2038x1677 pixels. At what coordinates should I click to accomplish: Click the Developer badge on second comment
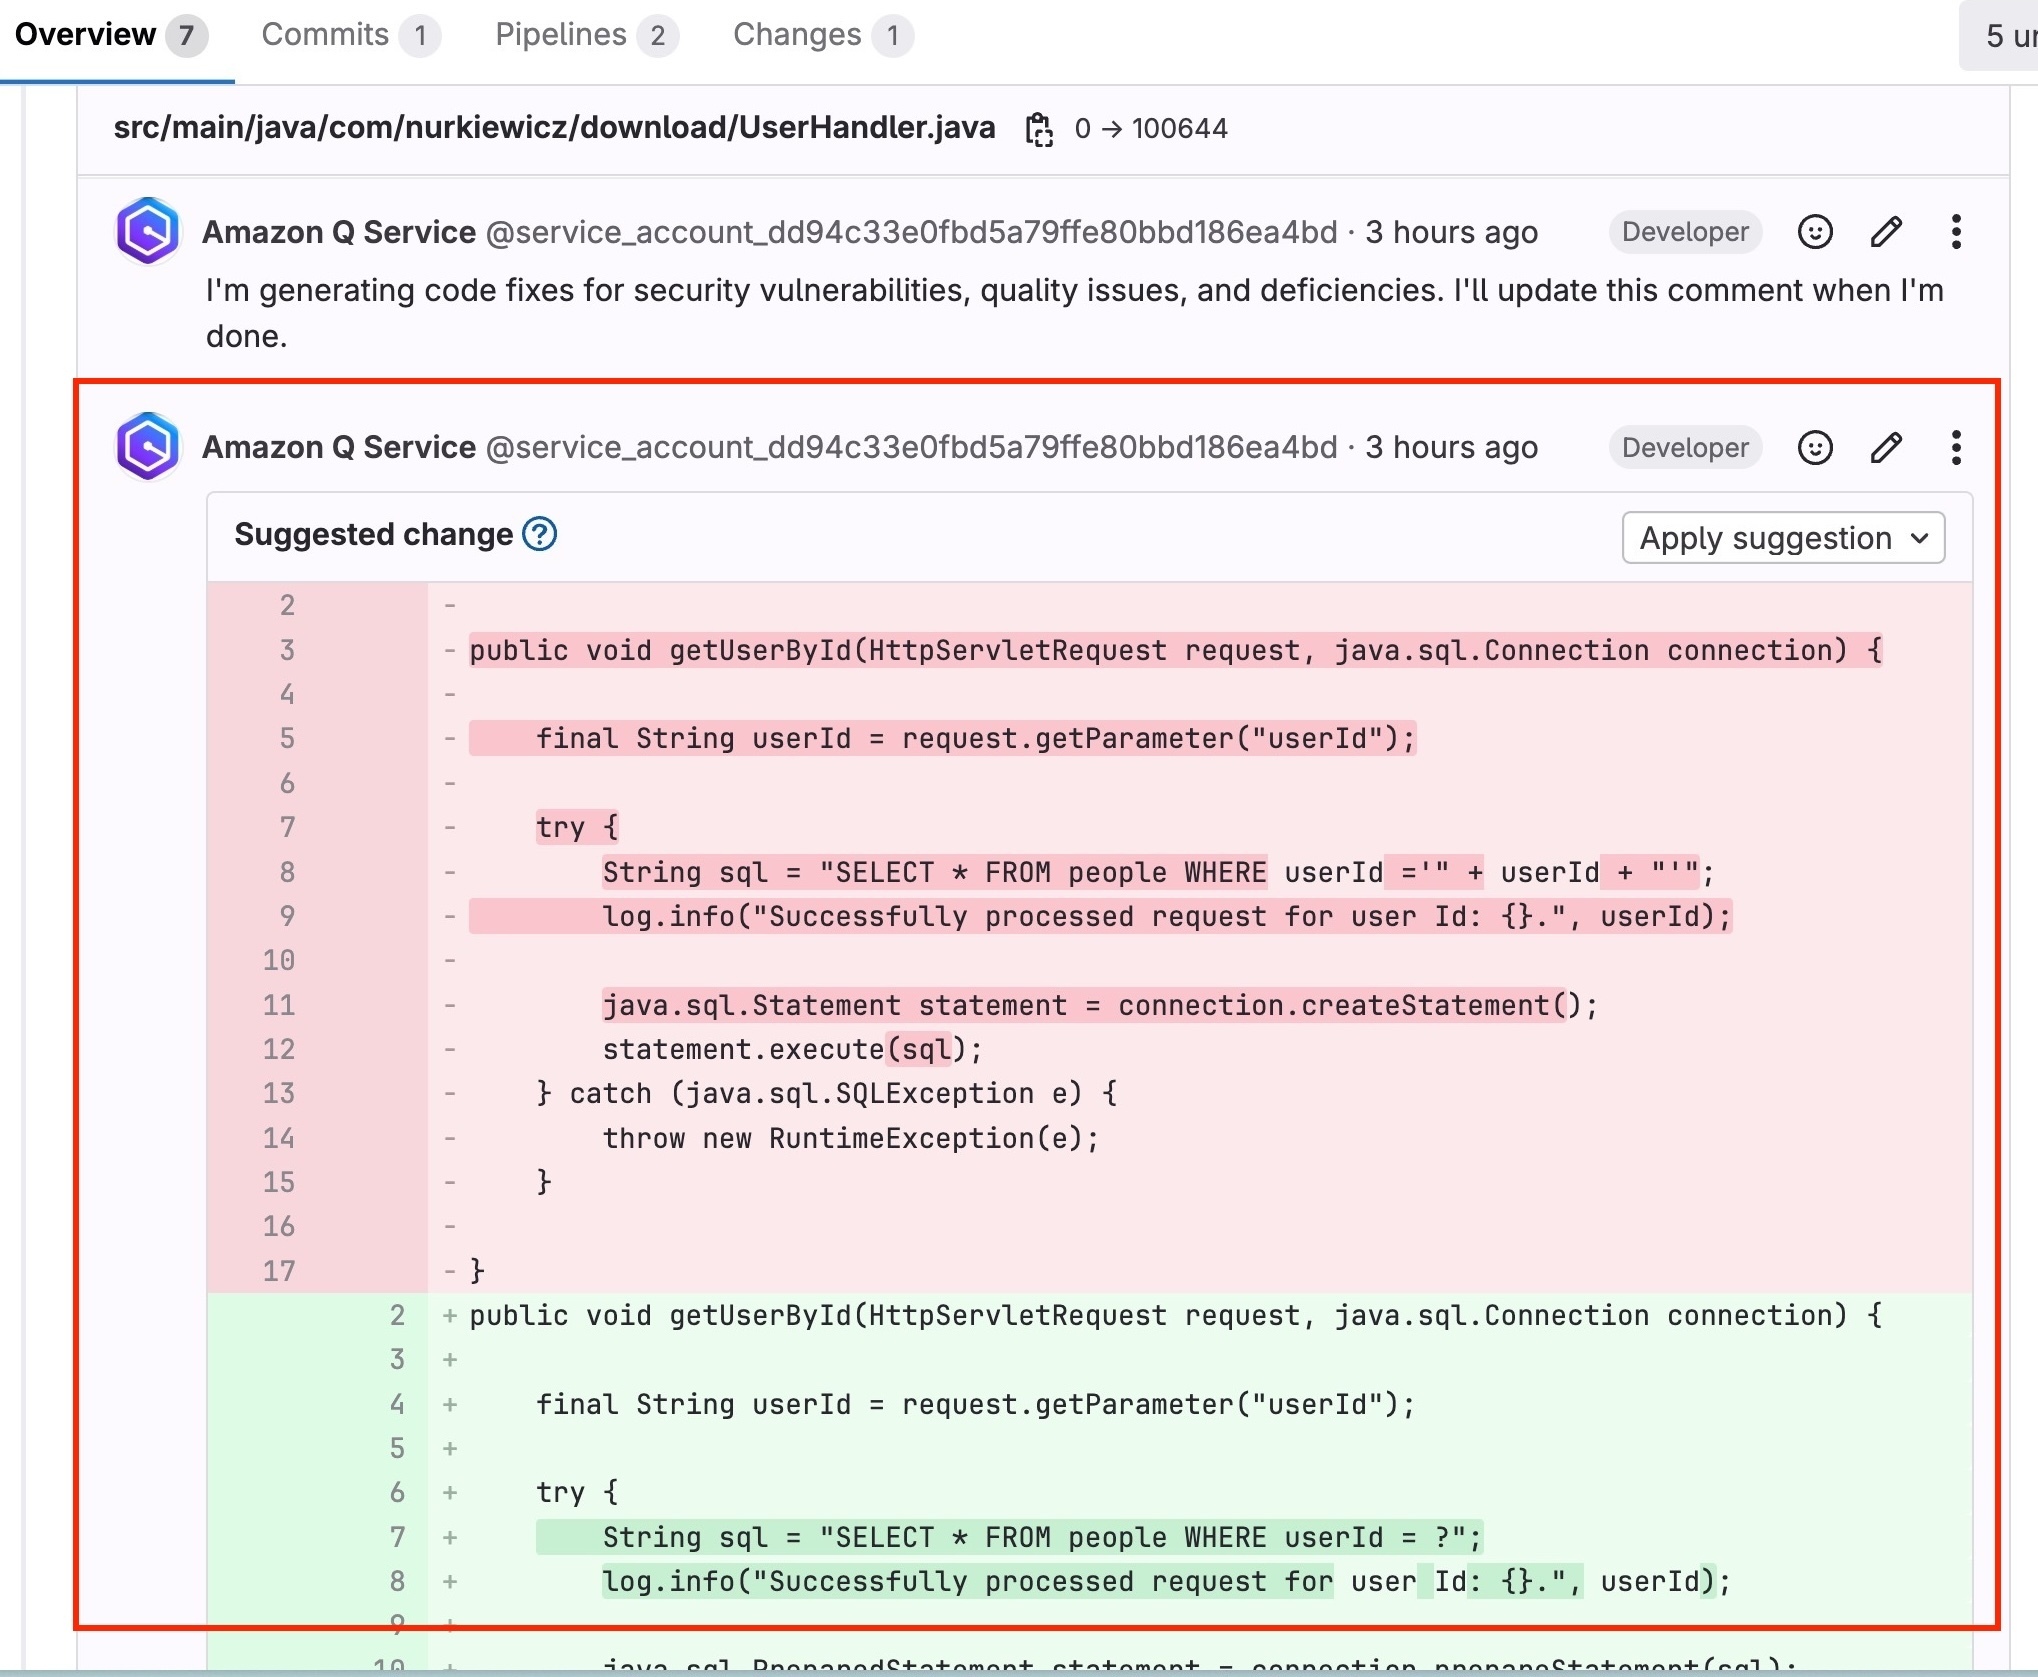[x=1685, y=447]
